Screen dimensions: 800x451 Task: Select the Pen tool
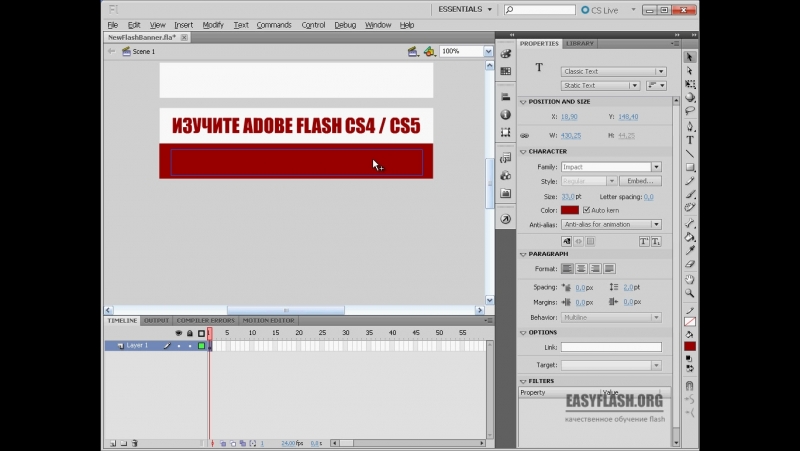click(x=690, y=126)
